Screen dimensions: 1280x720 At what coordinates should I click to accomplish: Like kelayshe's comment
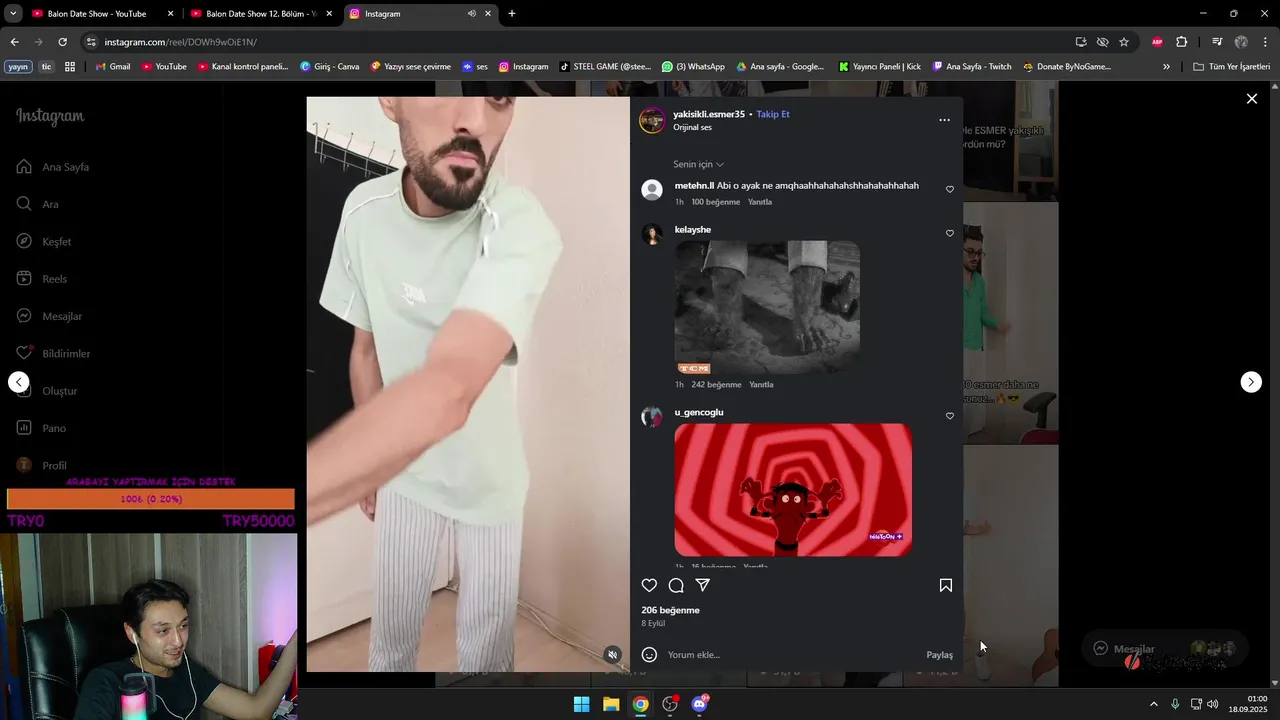[x=950, y=233]
